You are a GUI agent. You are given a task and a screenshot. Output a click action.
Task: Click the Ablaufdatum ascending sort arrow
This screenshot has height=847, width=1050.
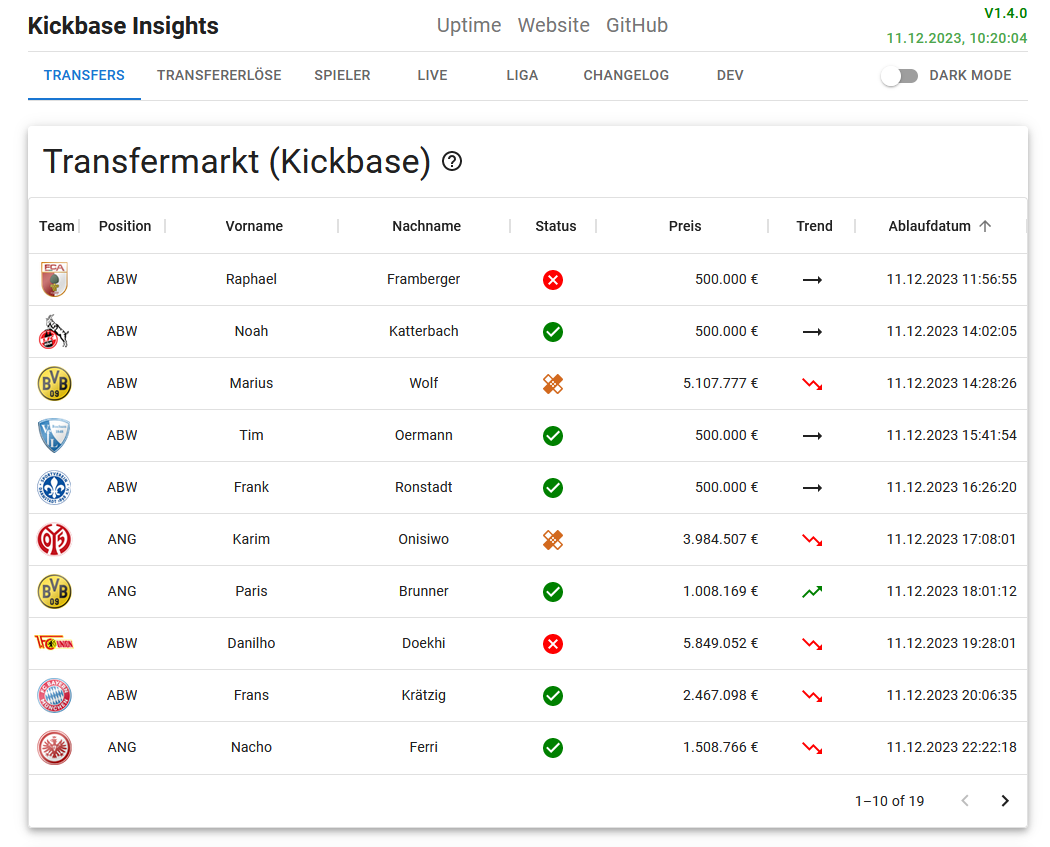coord(985,226)
